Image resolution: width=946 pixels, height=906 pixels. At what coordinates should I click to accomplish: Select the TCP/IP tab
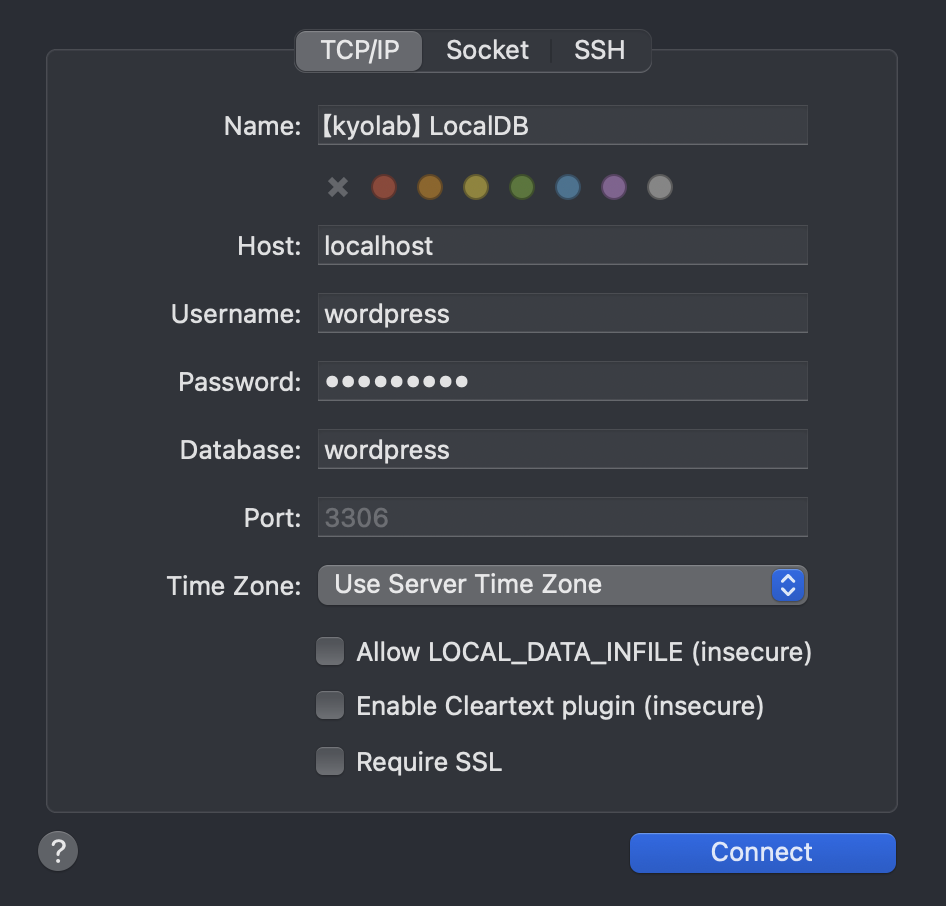pyautogui.click(x=360, y=51)
